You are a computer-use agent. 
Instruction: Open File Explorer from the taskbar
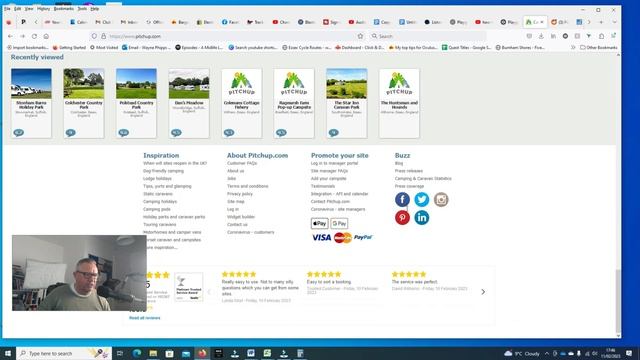[x=153, y=353]
